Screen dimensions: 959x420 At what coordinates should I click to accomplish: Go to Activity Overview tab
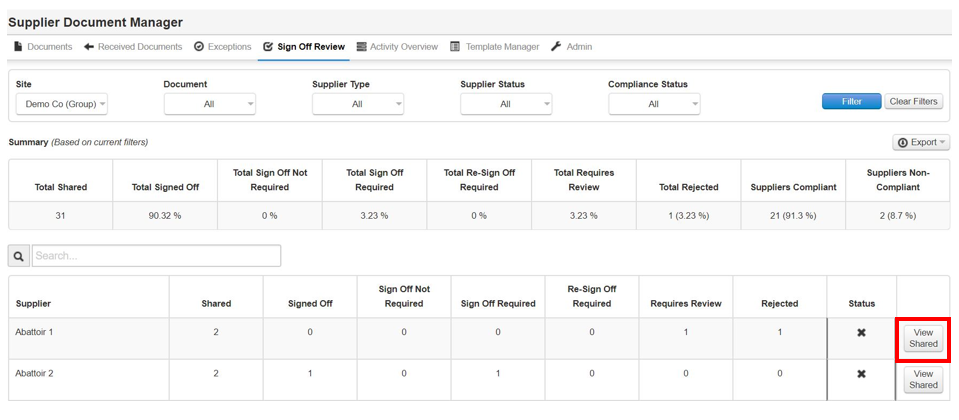pos(397,46)
